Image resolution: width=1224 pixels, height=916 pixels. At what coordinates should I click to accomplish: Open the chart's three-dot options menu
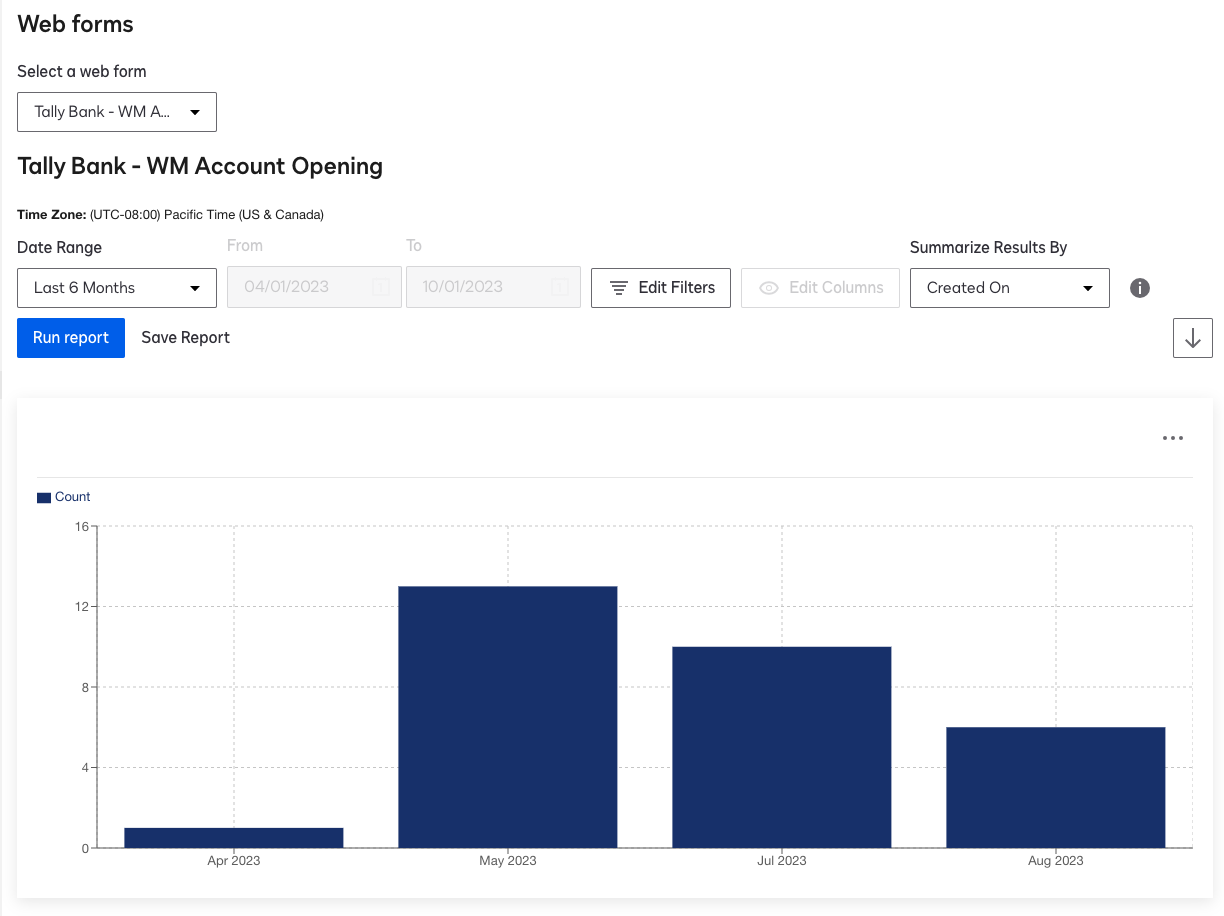[x=1172, y=437]
